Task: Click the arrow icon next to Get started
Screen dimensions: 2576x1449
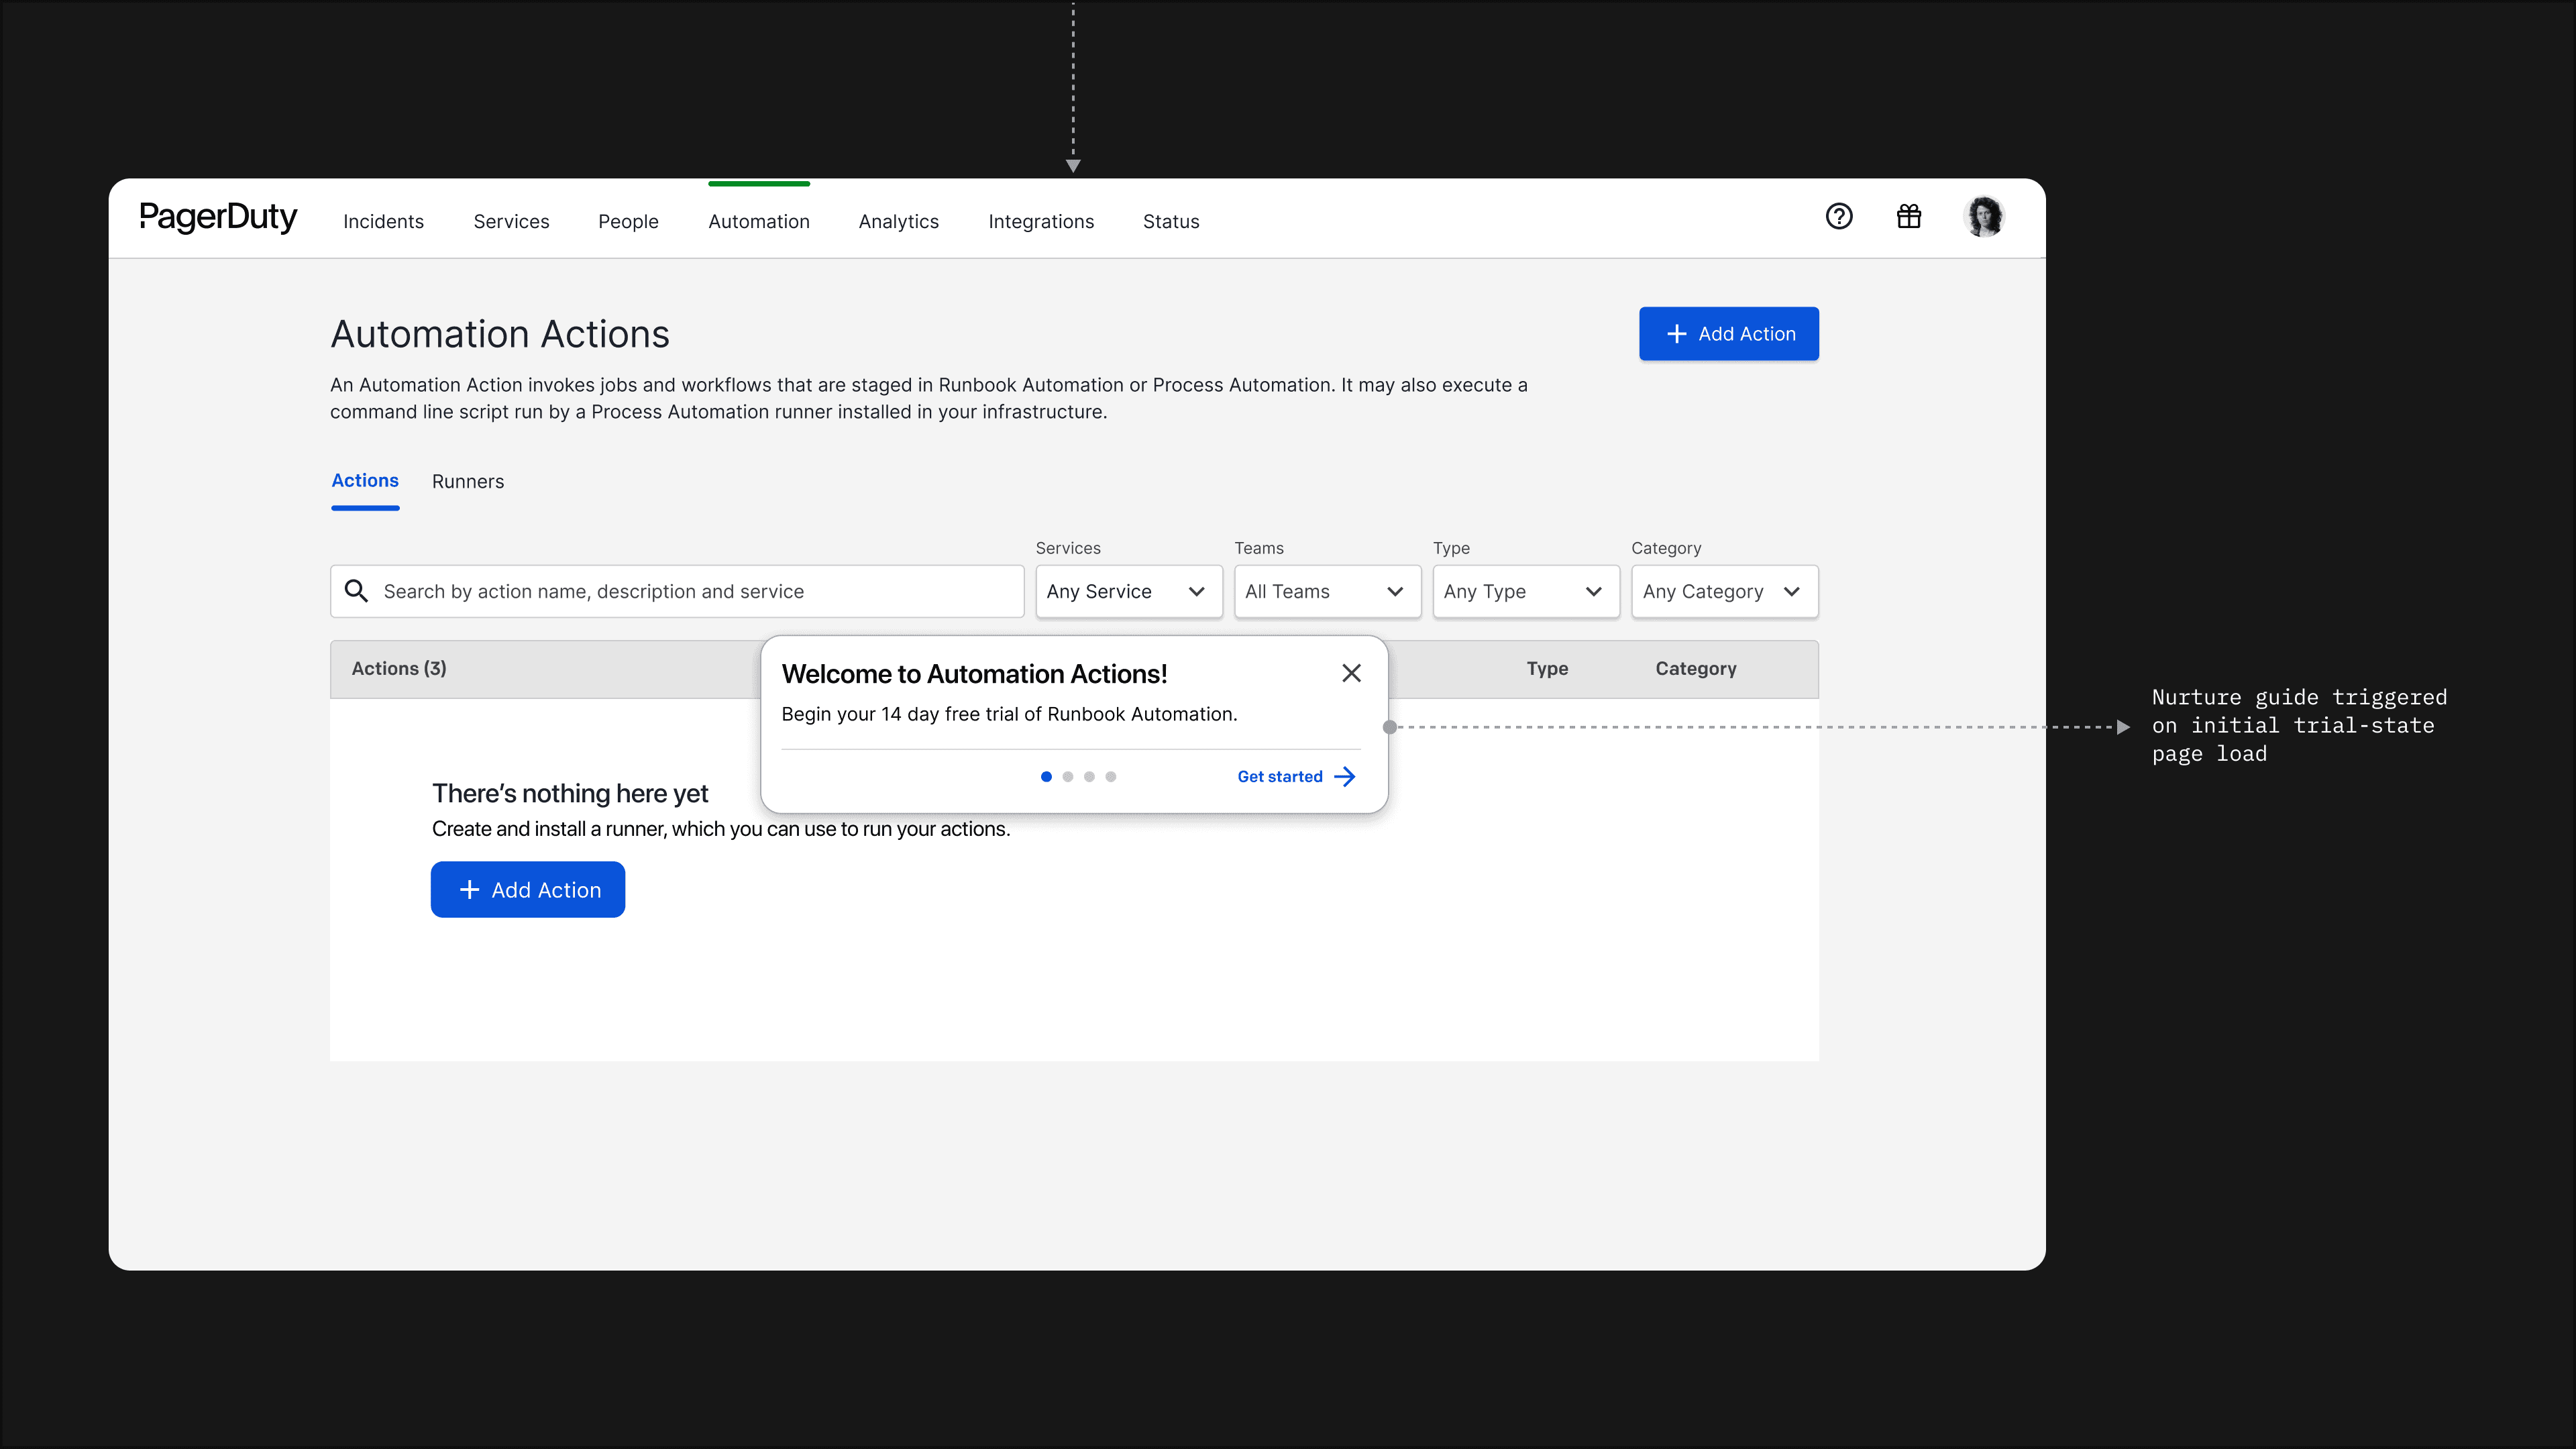Action: click(x=1346, y=776)
